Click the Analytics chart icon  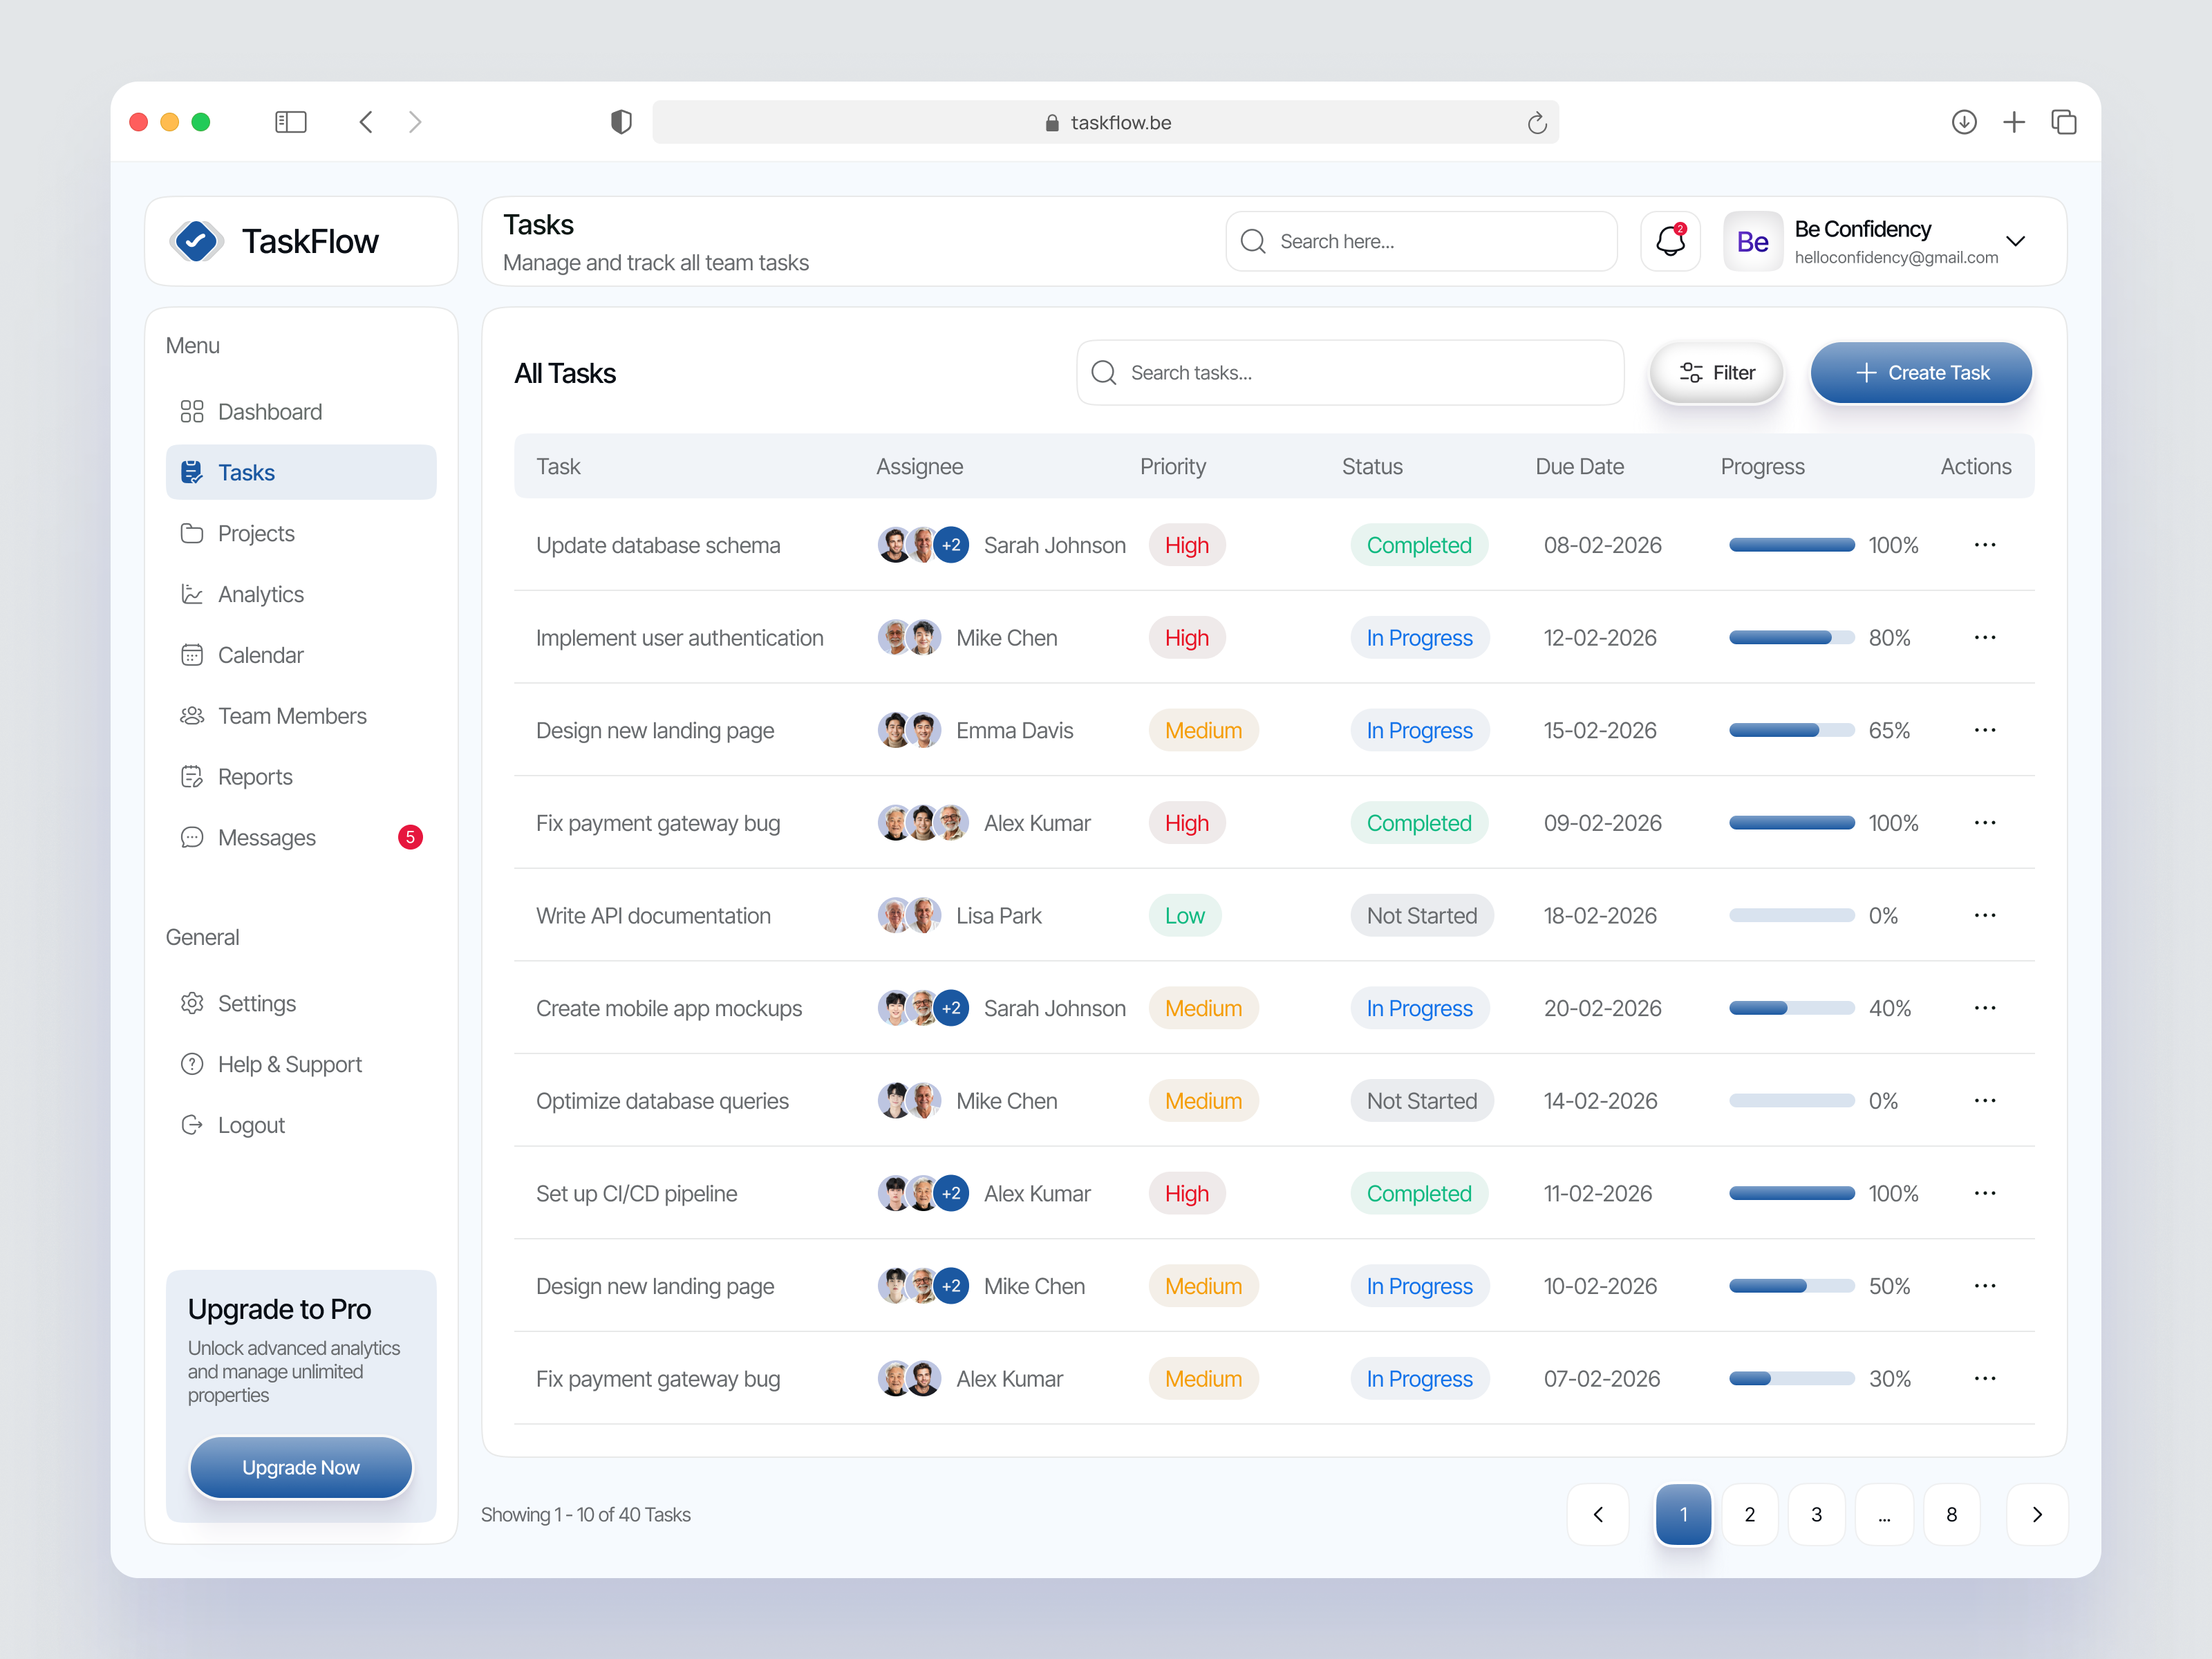193,593
